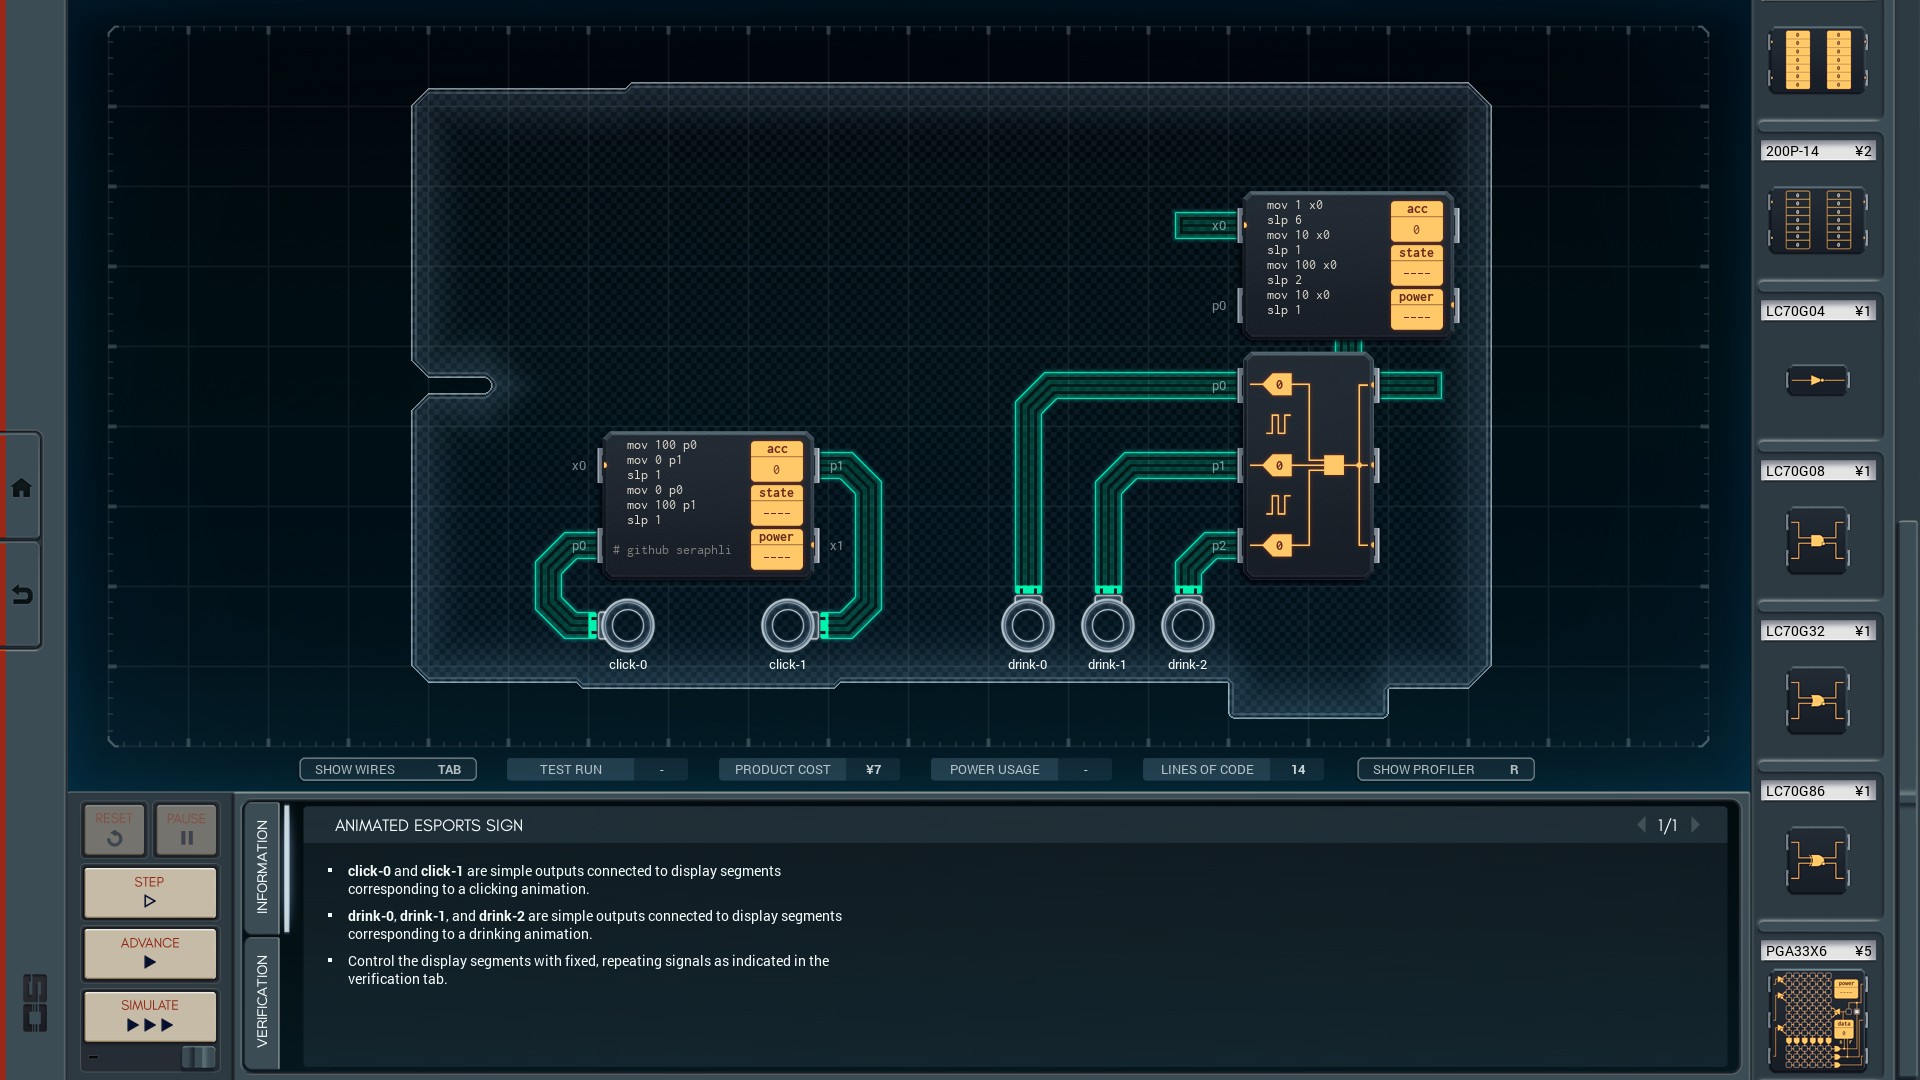
Task: Click the drink-2 output connector
Action: coord(1187,626)
